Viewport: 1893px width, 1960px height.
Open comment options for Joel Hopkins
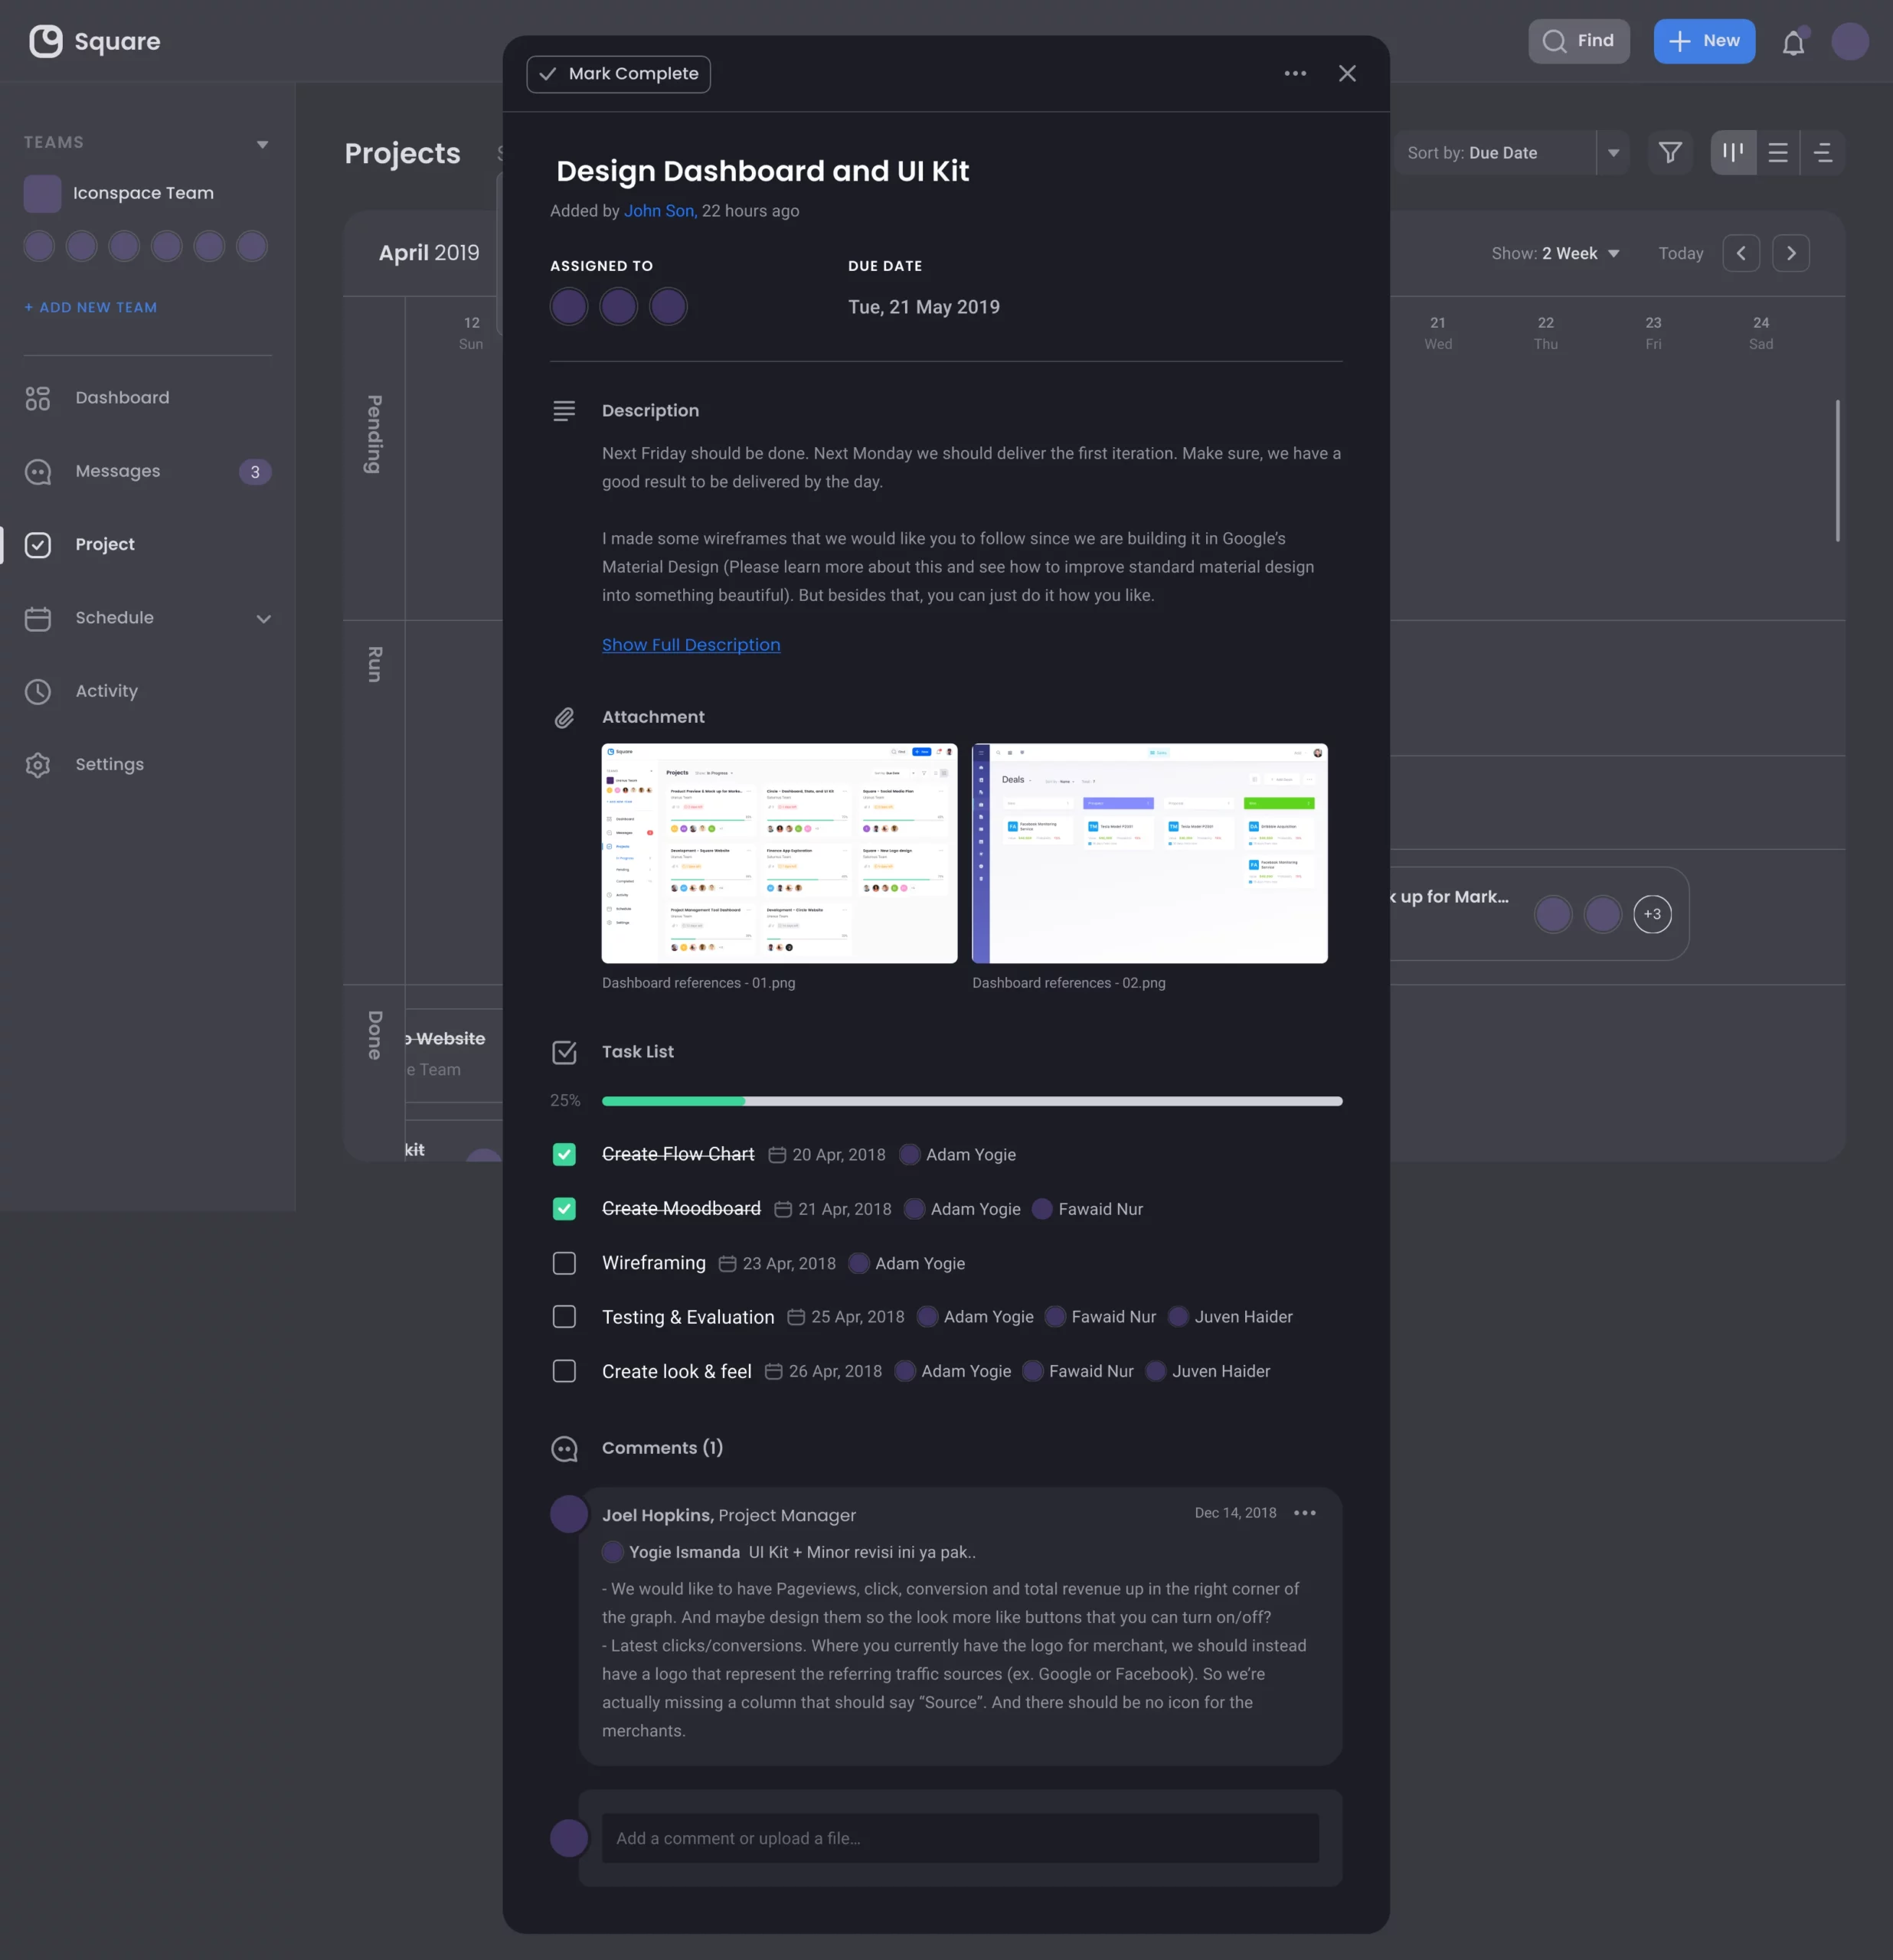pyautogui.click(x=1304, y=1513)
